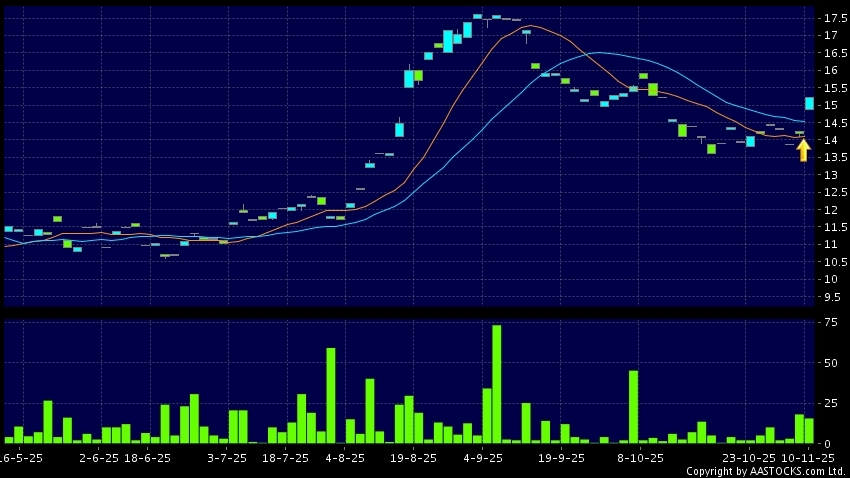Select the 4-9-25 date label

[483, 457]
